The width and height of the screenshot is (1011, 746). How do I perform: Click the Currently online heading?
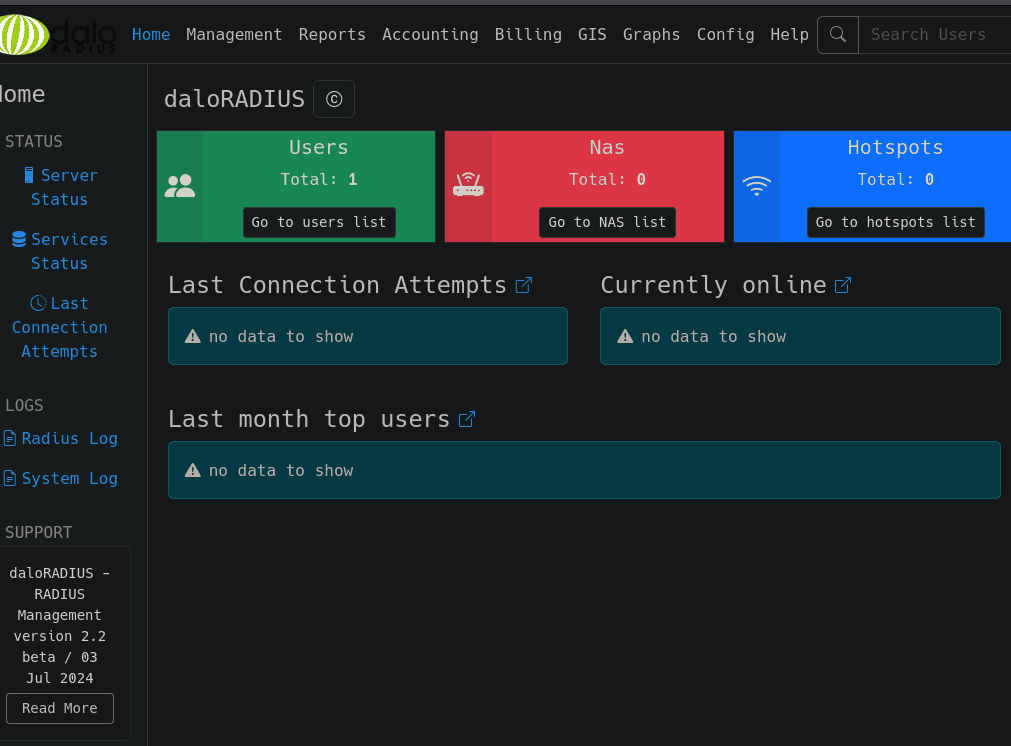(713, 285)
